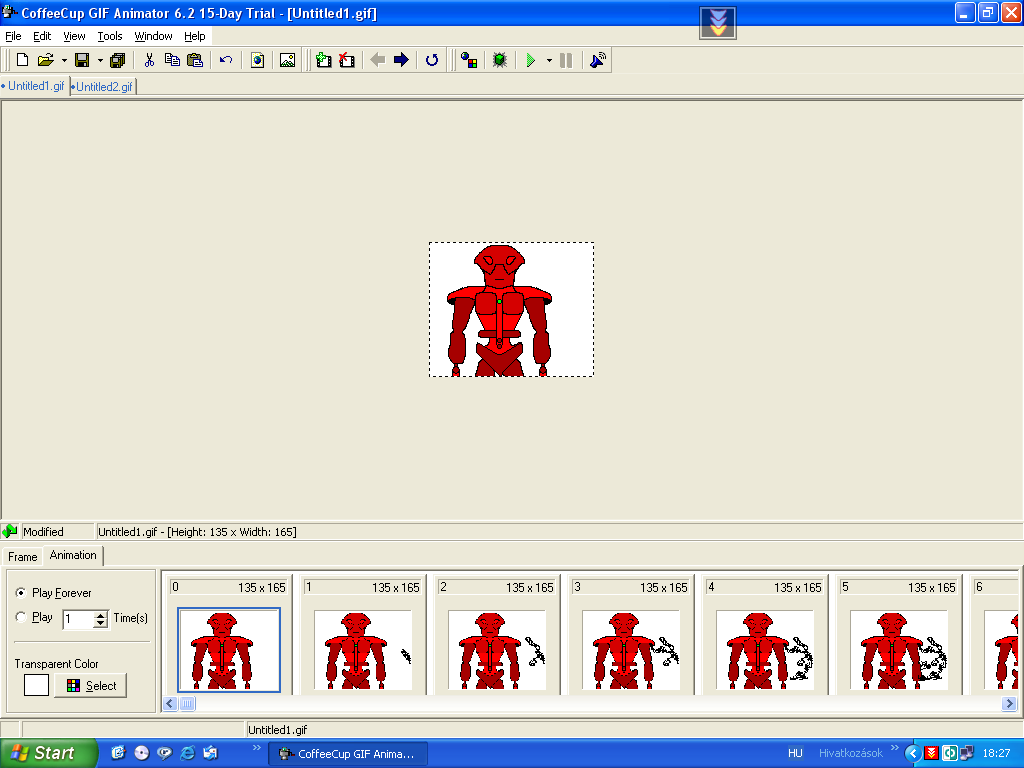Click the white Transparent Color swatch
Image resolution: width=1024 pixels, height=768 pixels.
pos(37,685)
